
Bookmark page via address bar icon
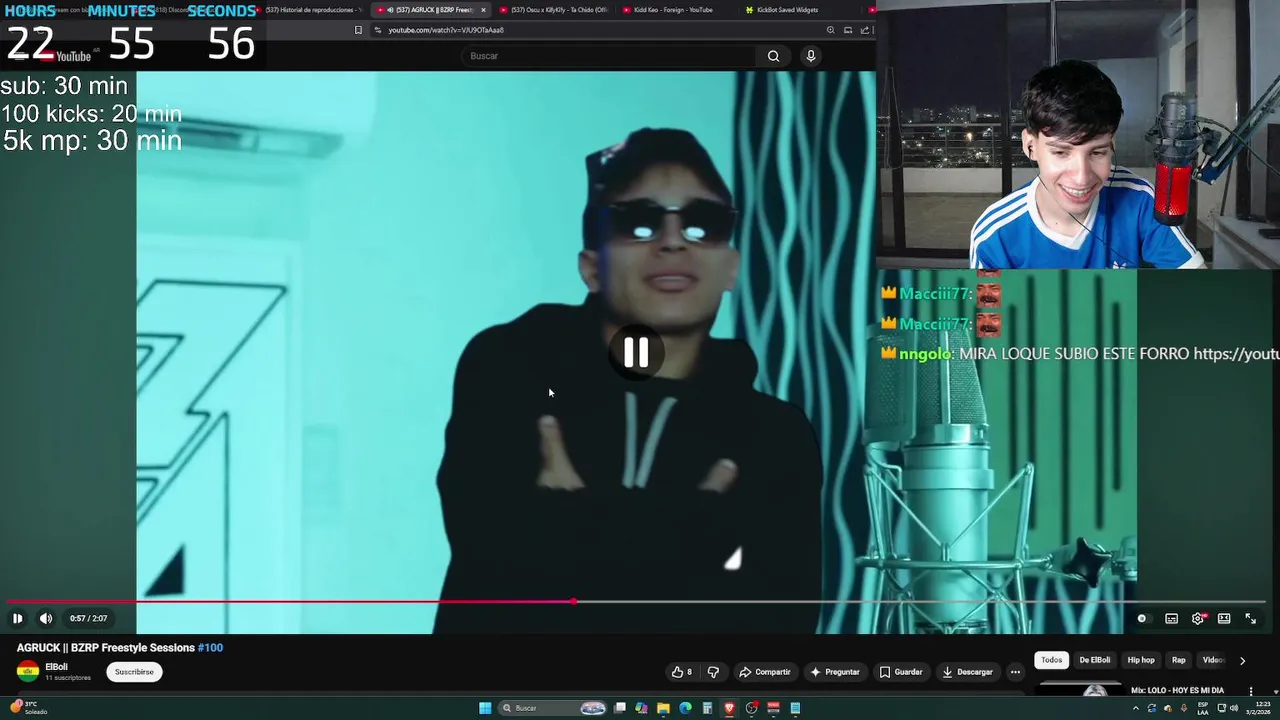click(358, 30)
